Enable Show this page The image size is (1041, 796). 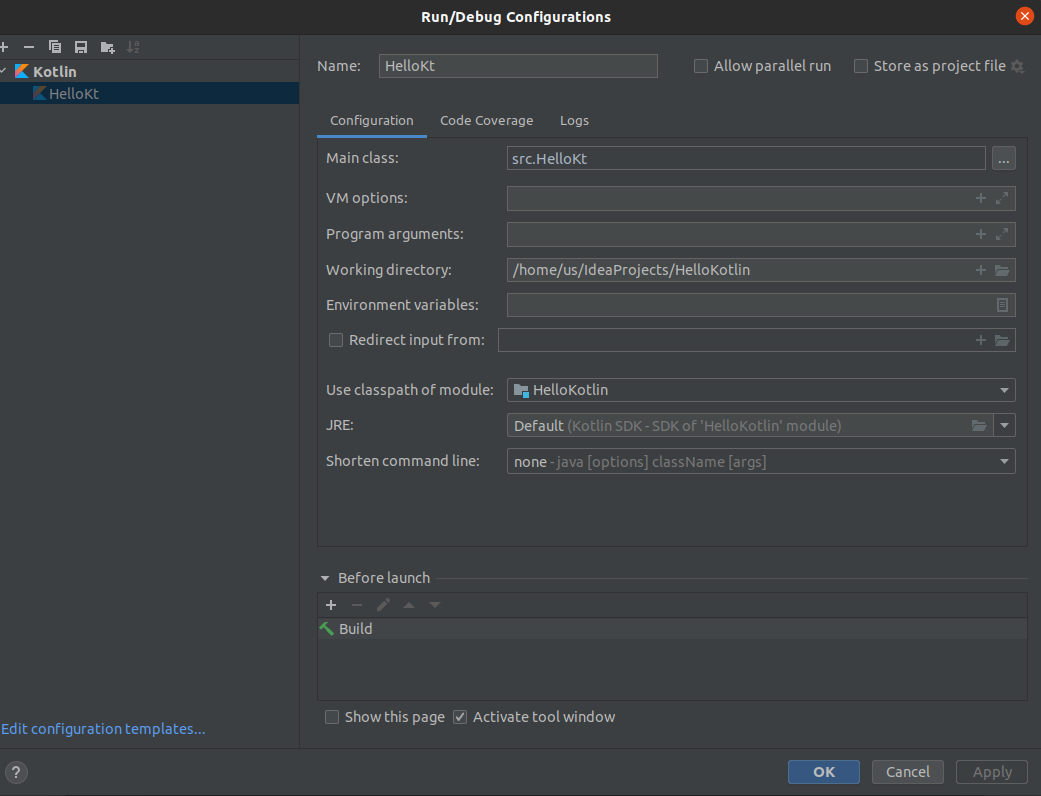(332, 717)
